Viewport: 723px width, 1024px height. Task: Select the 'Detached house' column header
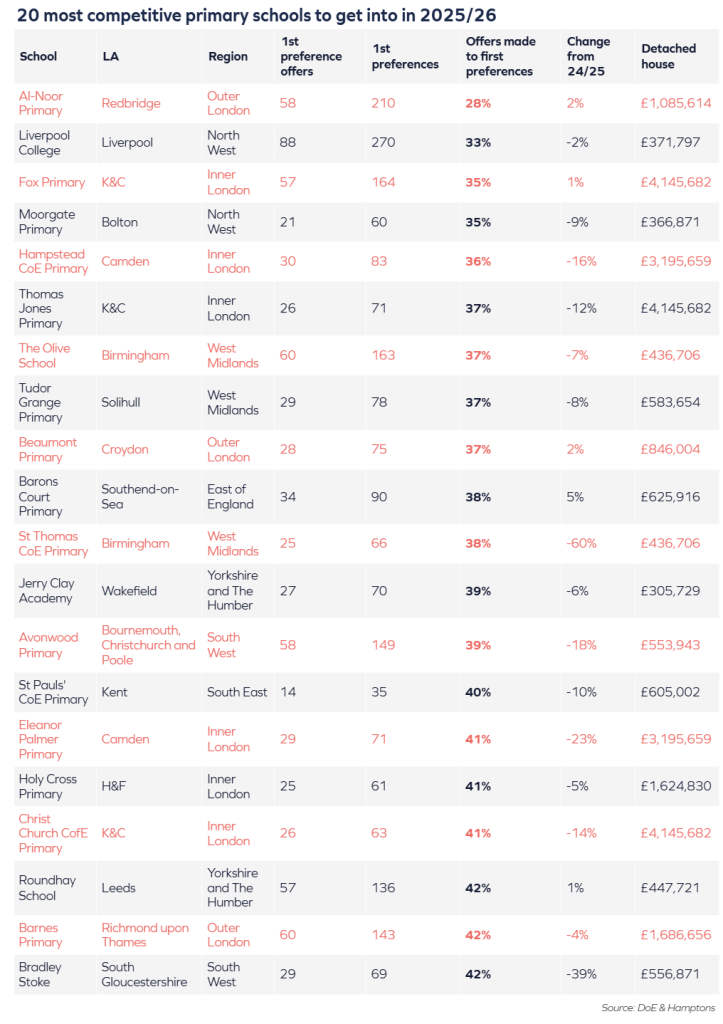pyautogui.click(x=658, y=57)
